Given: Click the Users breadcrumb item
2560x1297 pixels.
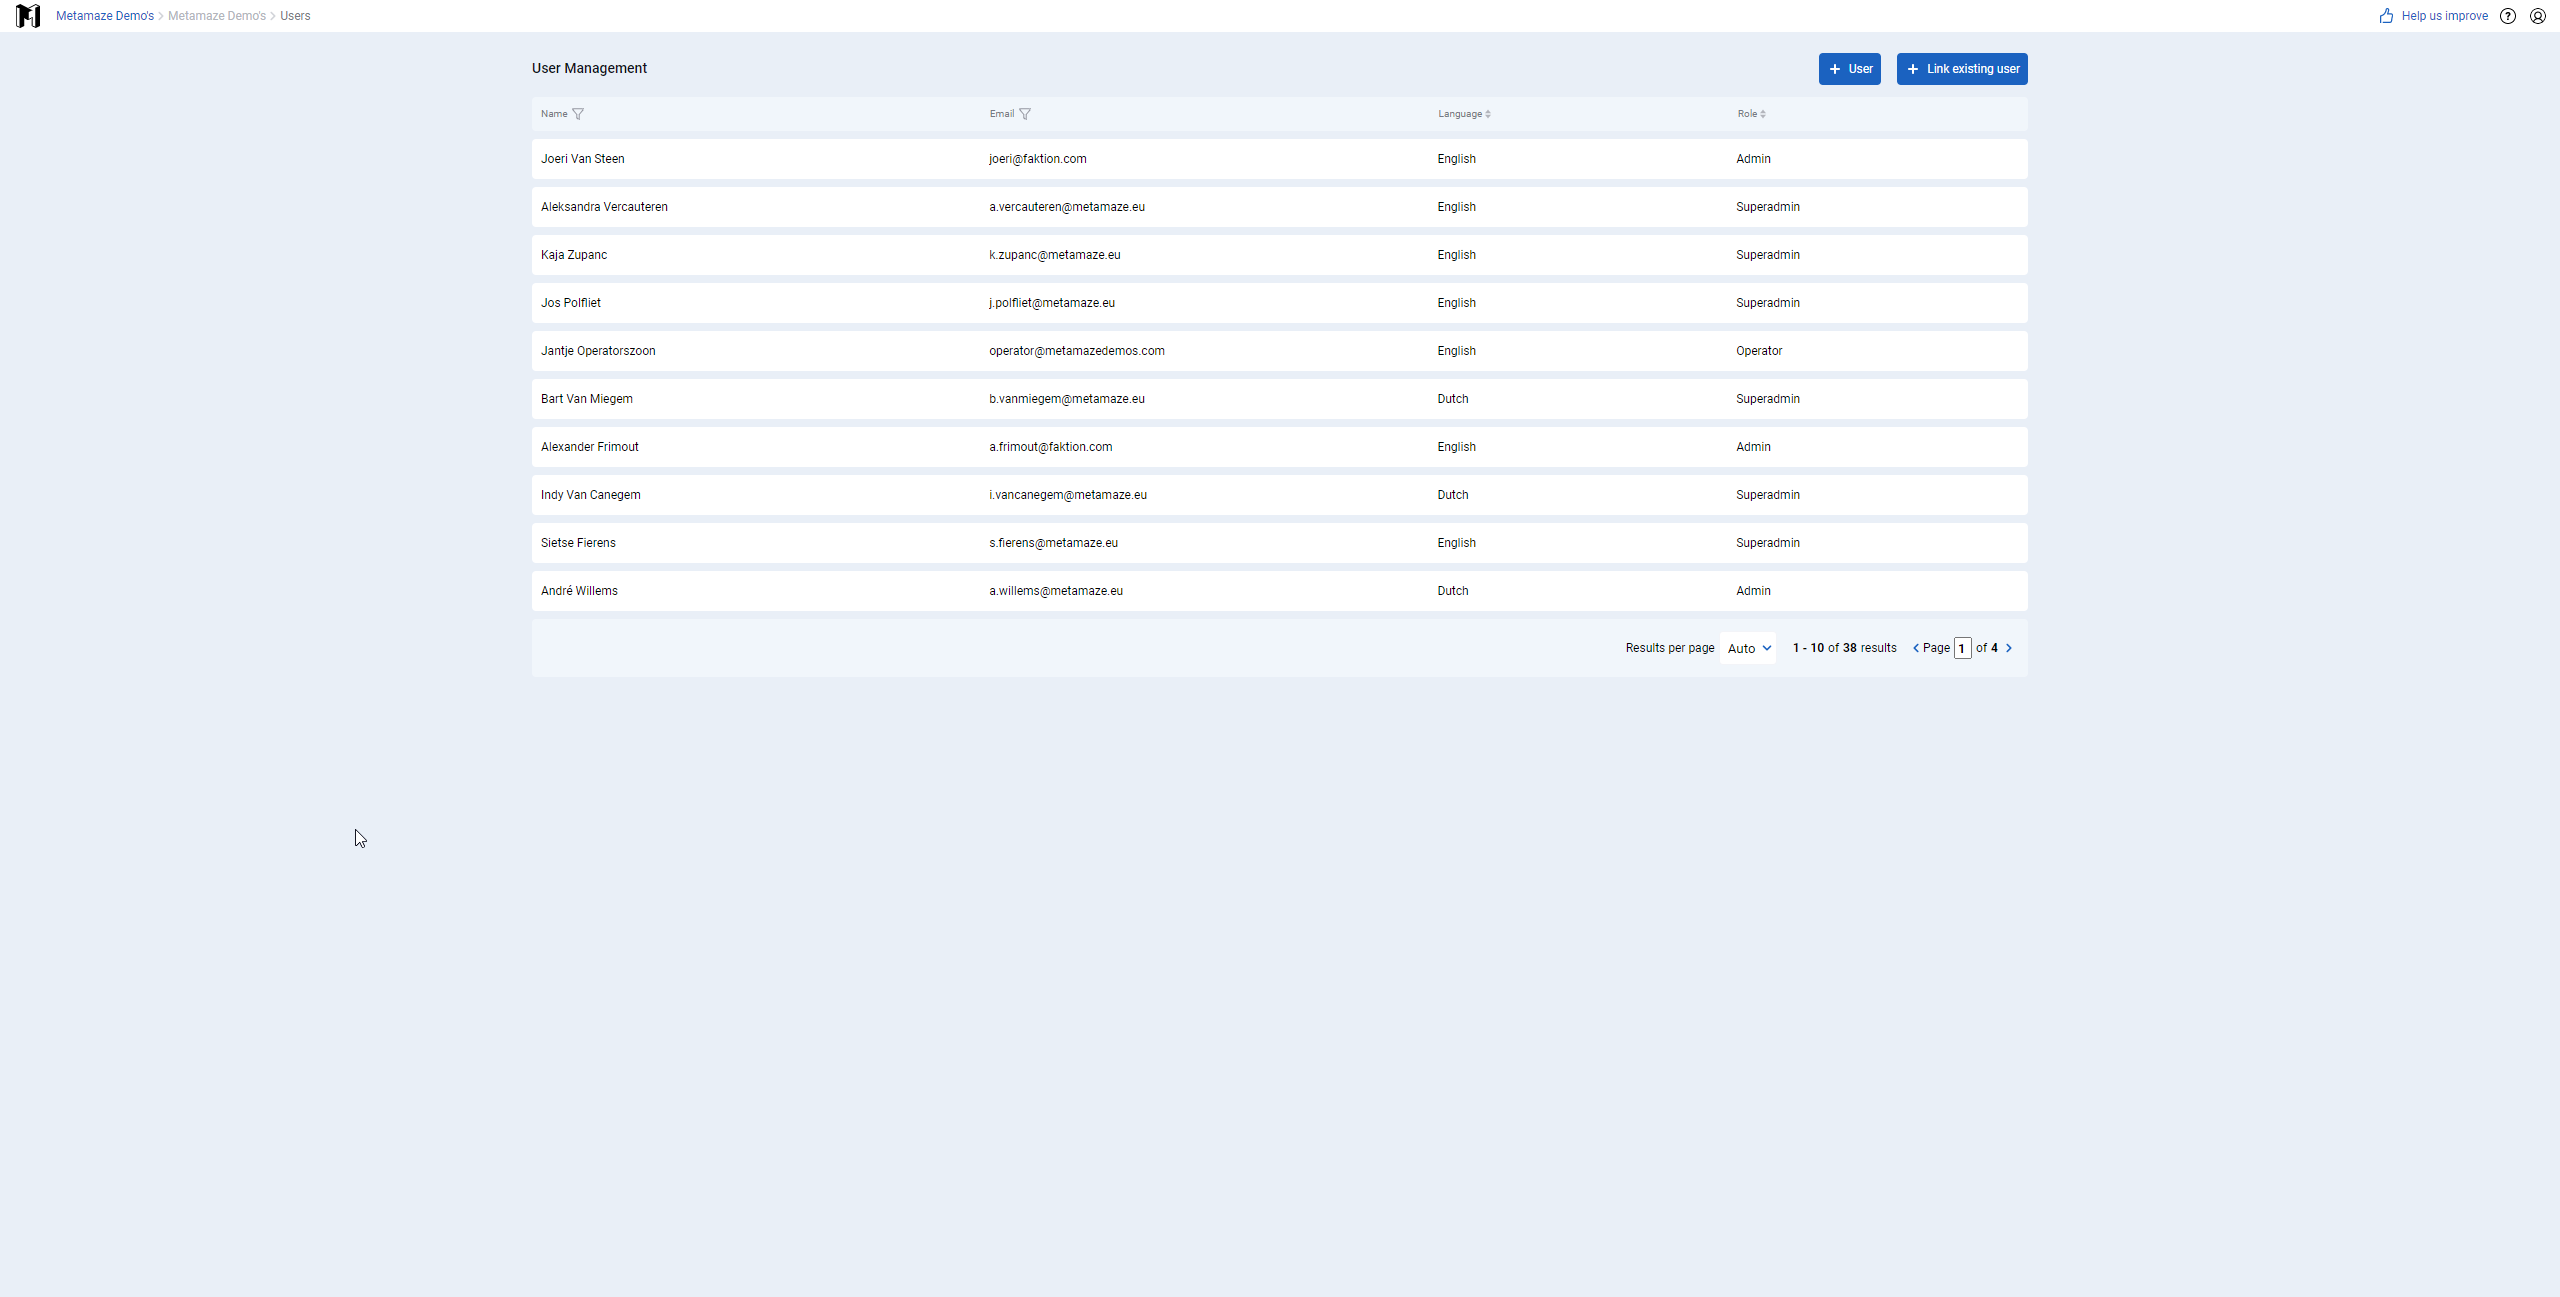Looking at the screenshot, I should 295,16.
